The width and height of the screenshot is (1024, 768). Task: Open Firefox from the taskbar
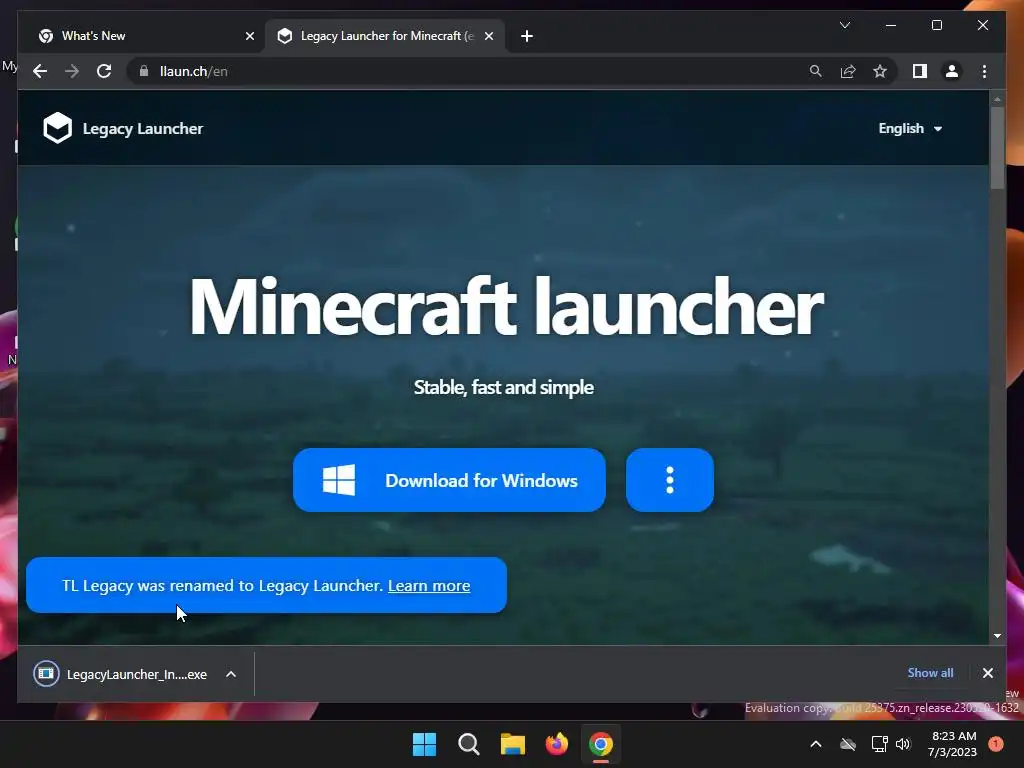click(x=556, y=744)
